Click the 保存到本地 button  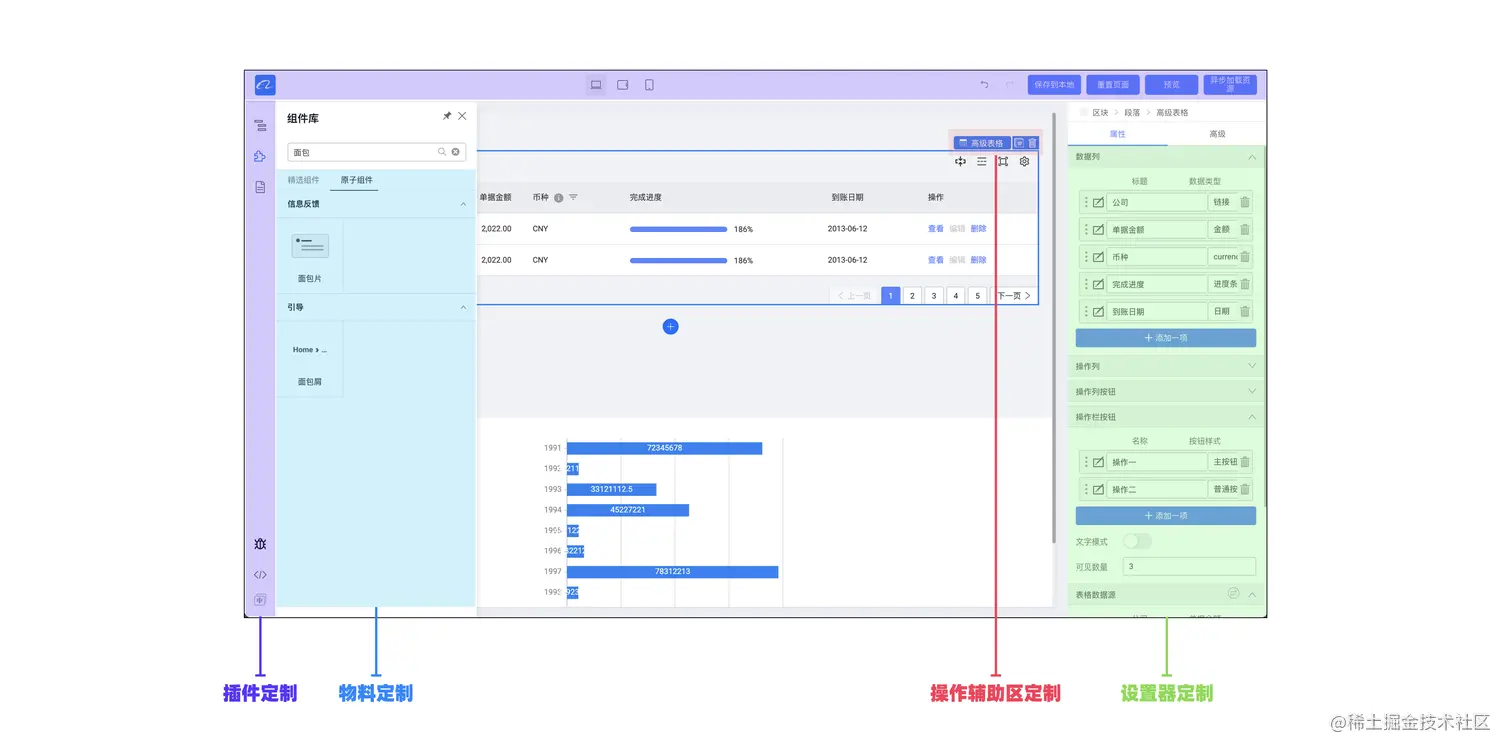pyautogui.click(x=1054, y=85)
